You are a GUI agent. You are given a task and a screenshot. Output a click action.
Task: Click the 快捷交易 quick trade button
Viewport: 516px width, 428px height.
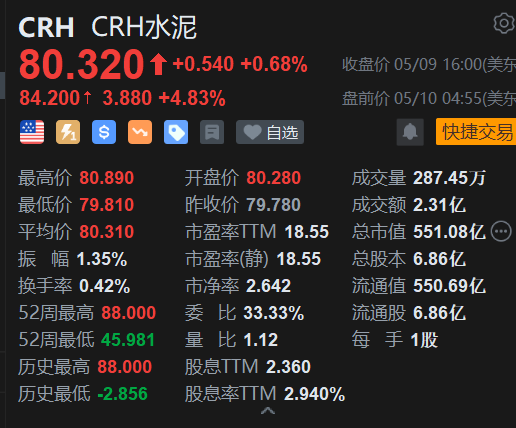[476, 132]
